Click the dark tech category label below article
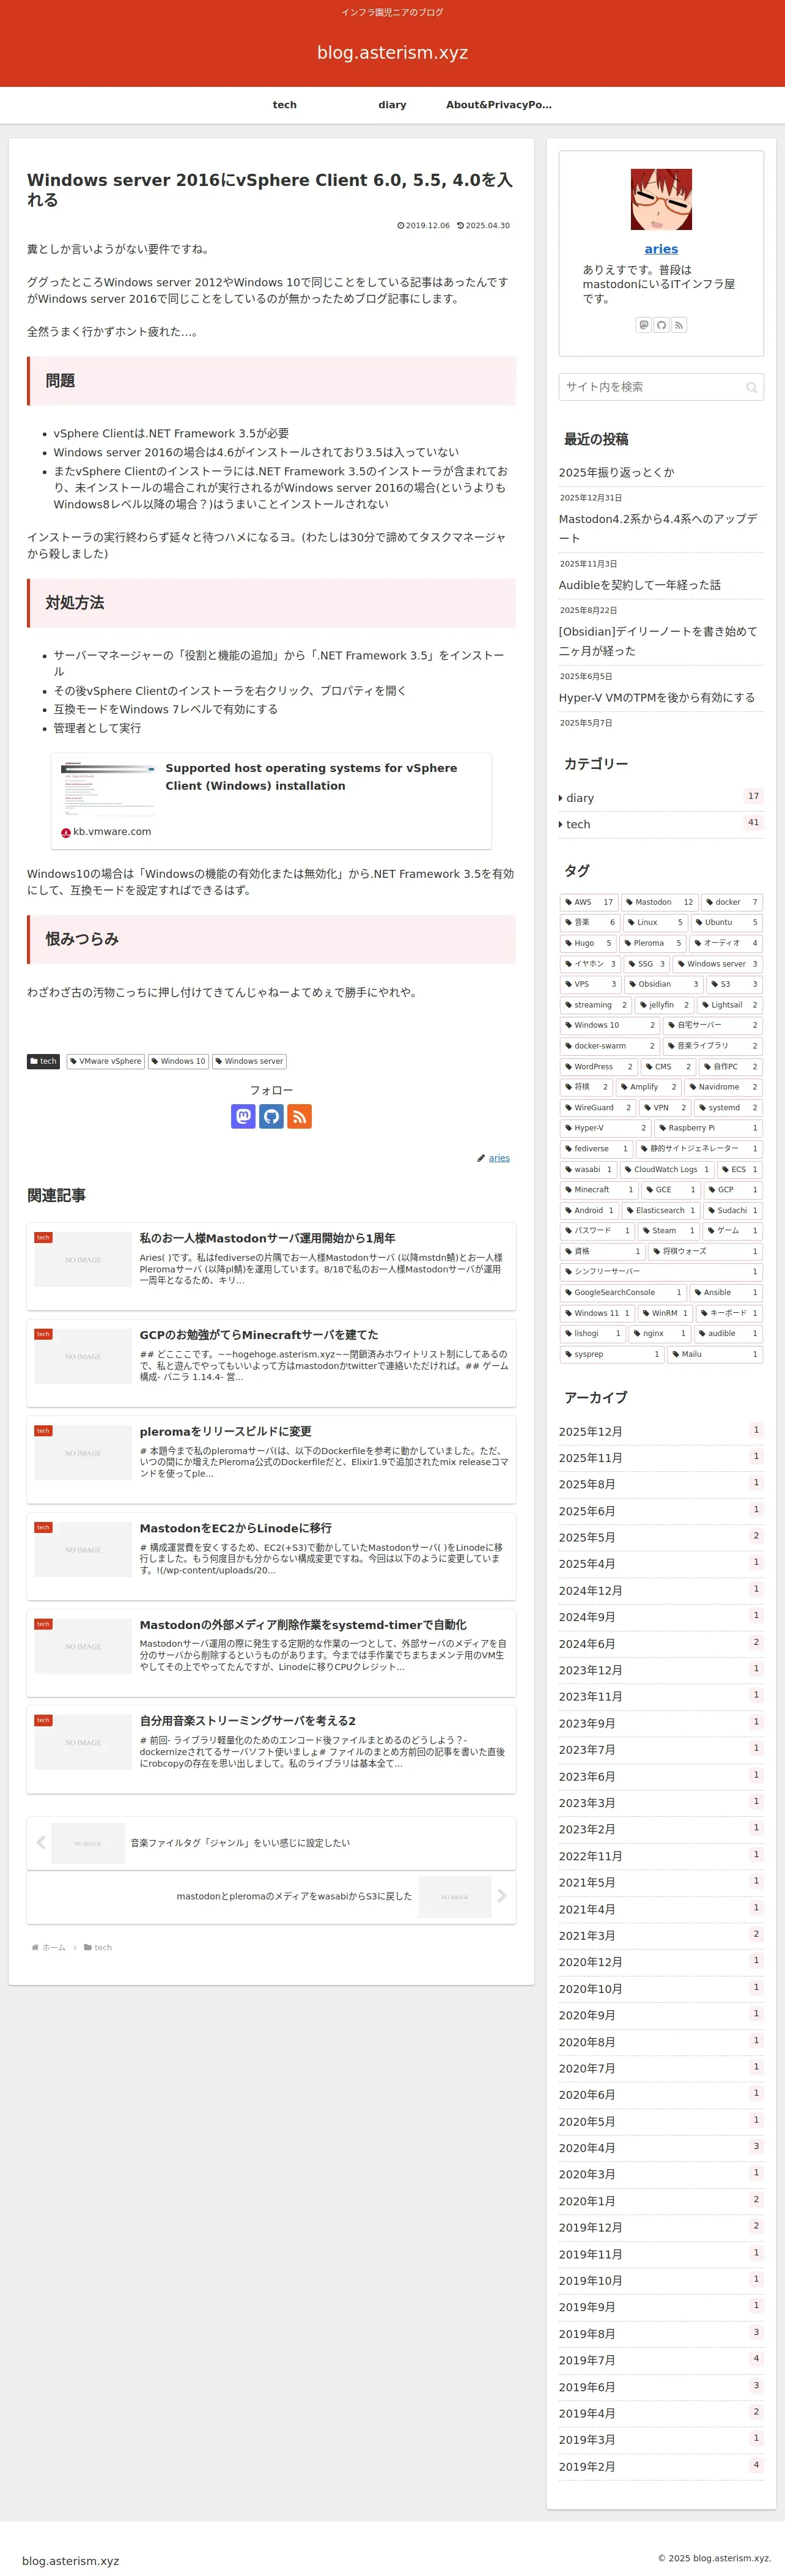 pos(43,1061)
